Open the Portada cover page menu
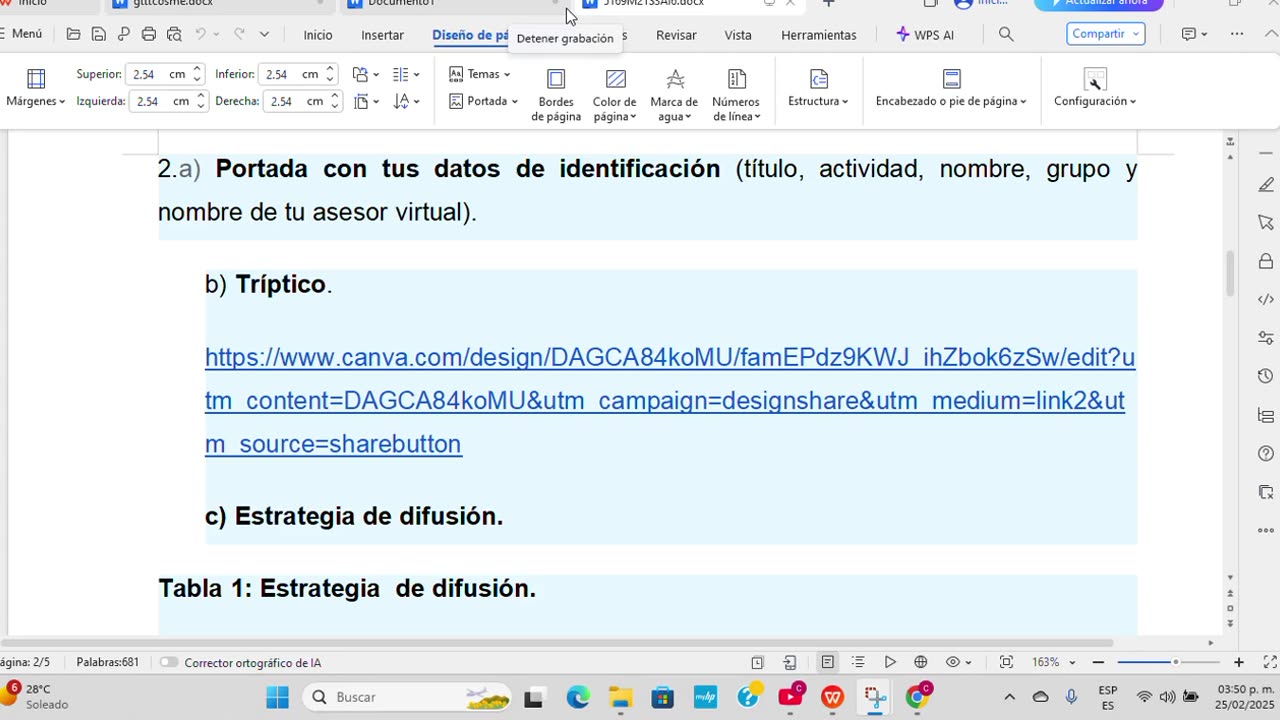The height and width of the screenshot is (720, 1280). point(483,101)
